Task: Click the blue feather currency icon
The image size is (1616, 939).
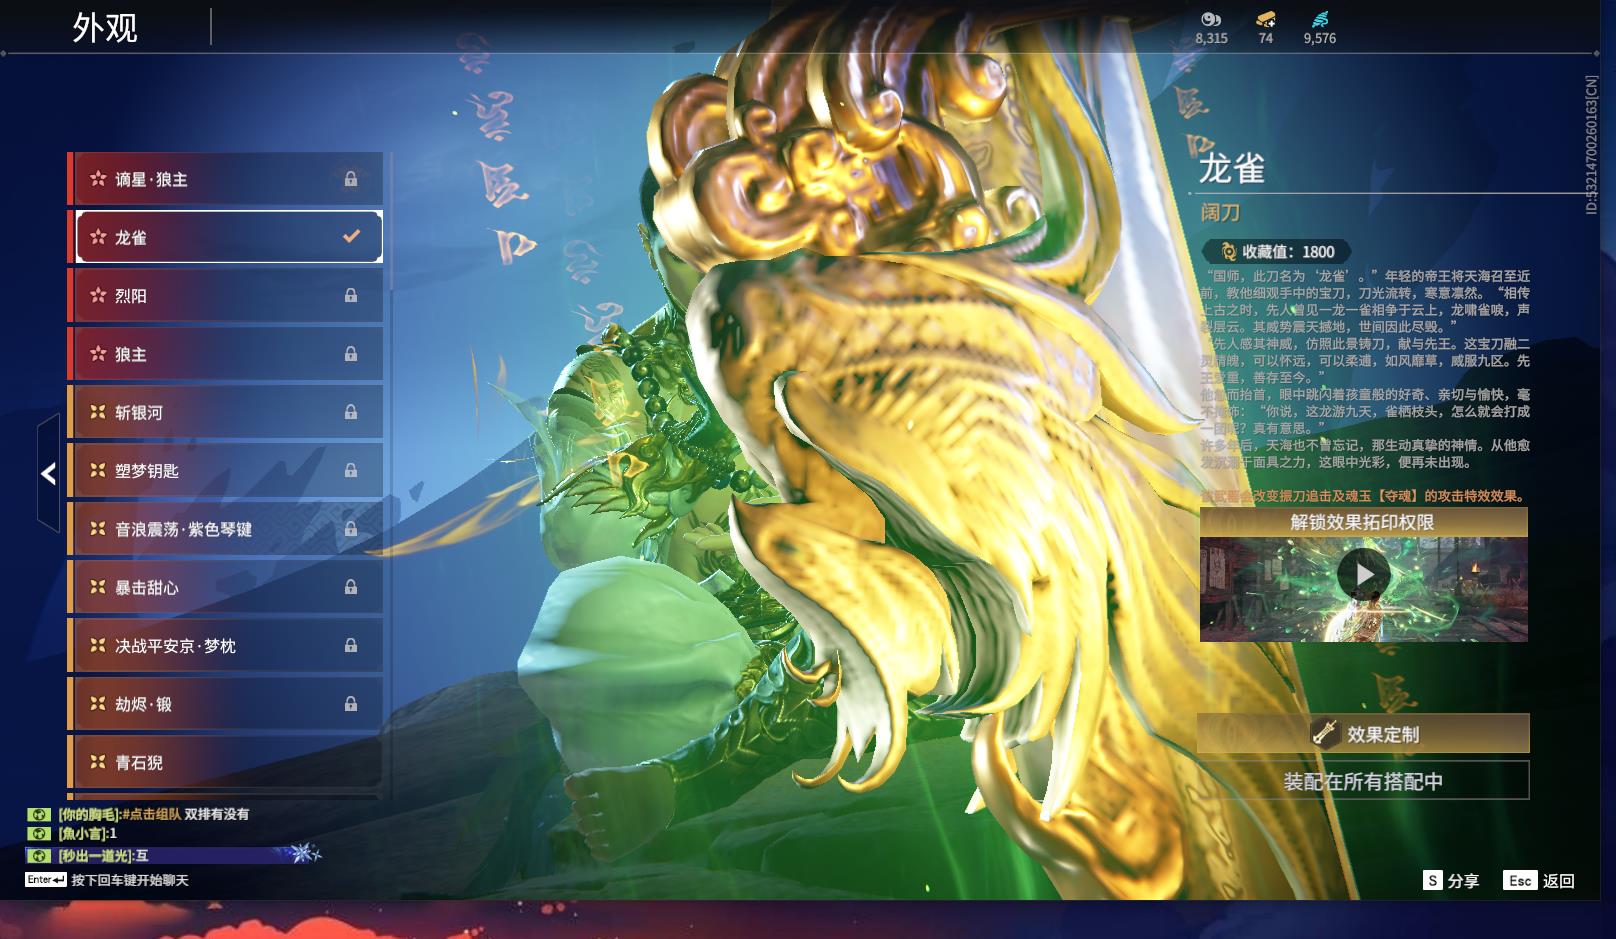Action: [1319, 19]
